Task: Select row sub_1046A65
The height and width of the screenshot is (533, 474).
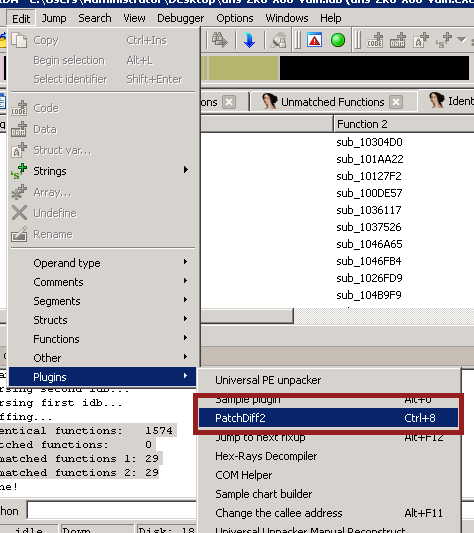Action: [x=369, y=244]
